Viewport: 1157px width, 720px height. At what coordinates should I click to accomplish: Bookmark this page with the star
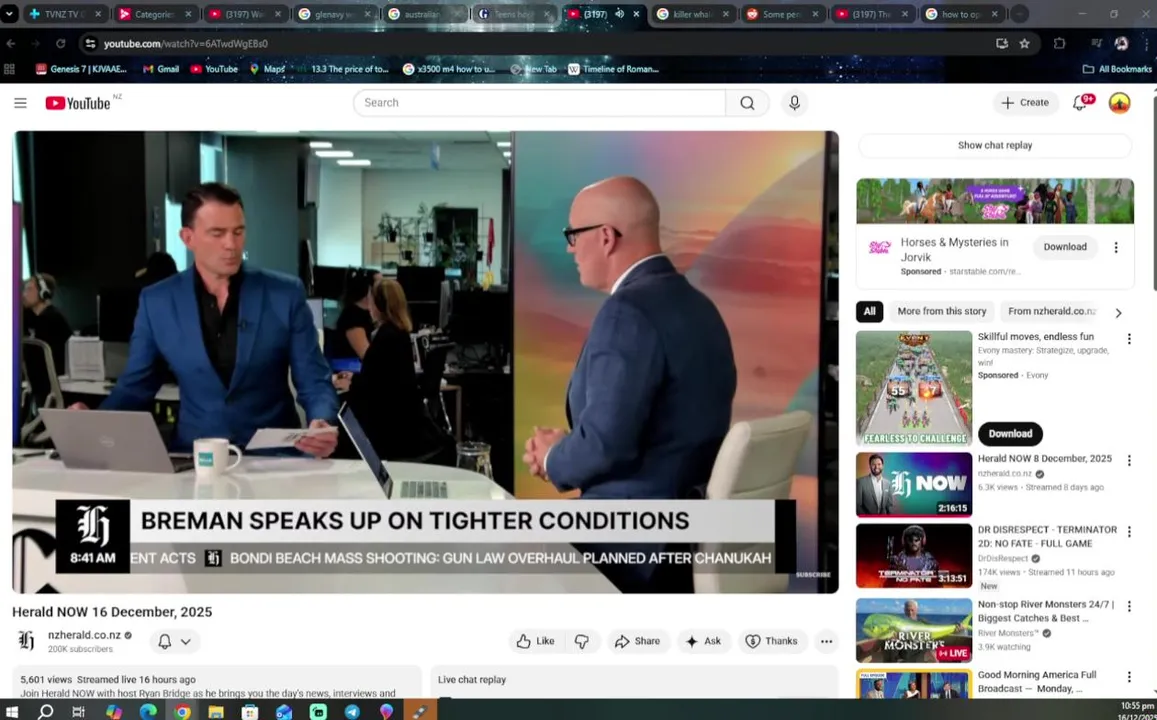coord(1024,44)
